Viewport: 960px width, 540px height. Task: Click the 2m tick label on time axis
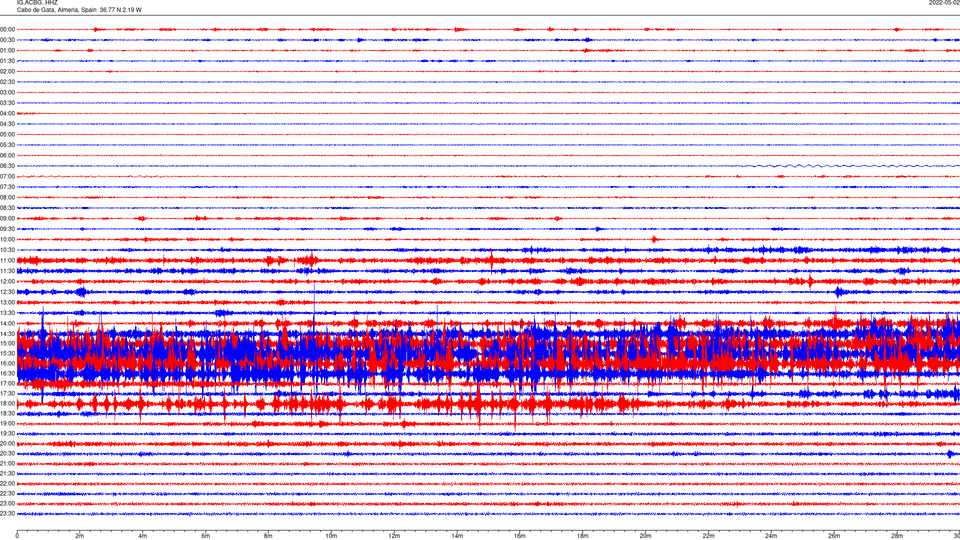(80, 536)
